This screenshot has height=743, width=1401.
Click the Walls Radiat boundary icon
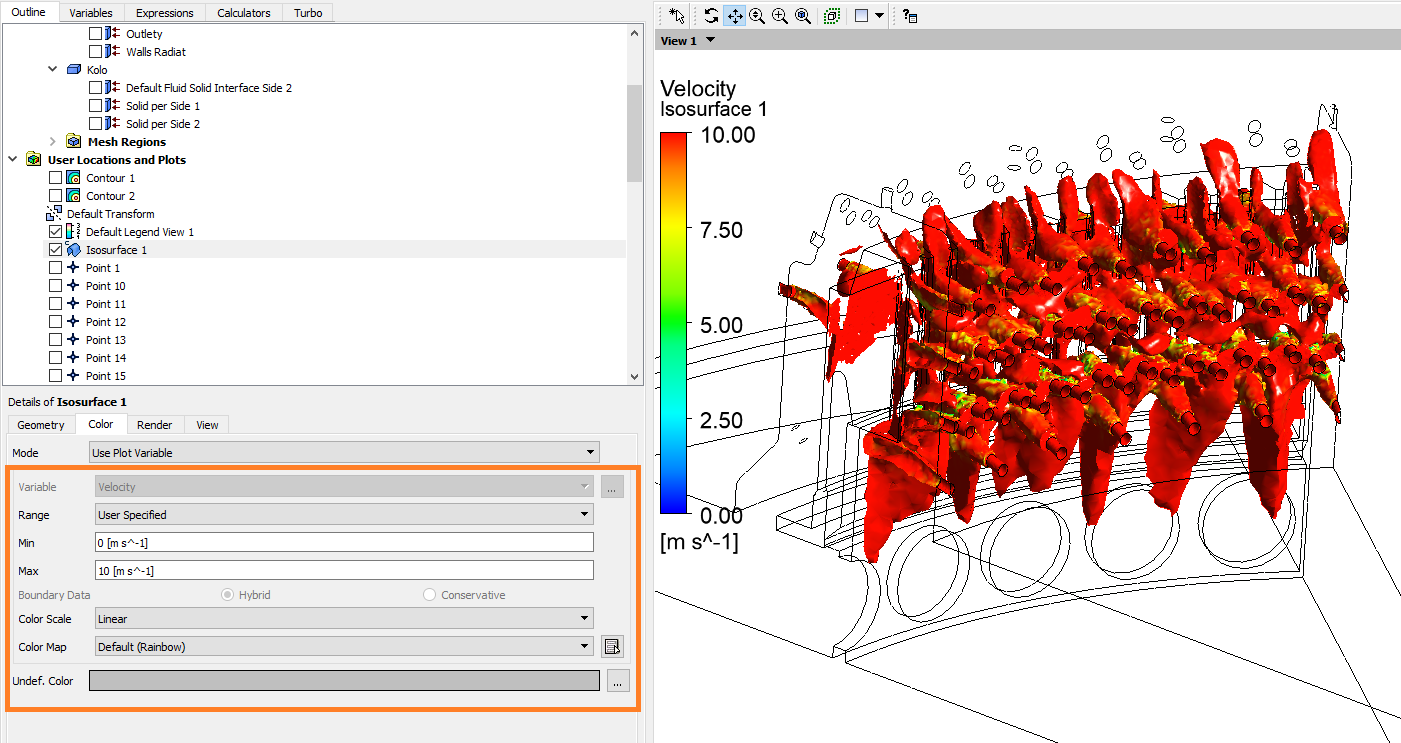[112, 52]
